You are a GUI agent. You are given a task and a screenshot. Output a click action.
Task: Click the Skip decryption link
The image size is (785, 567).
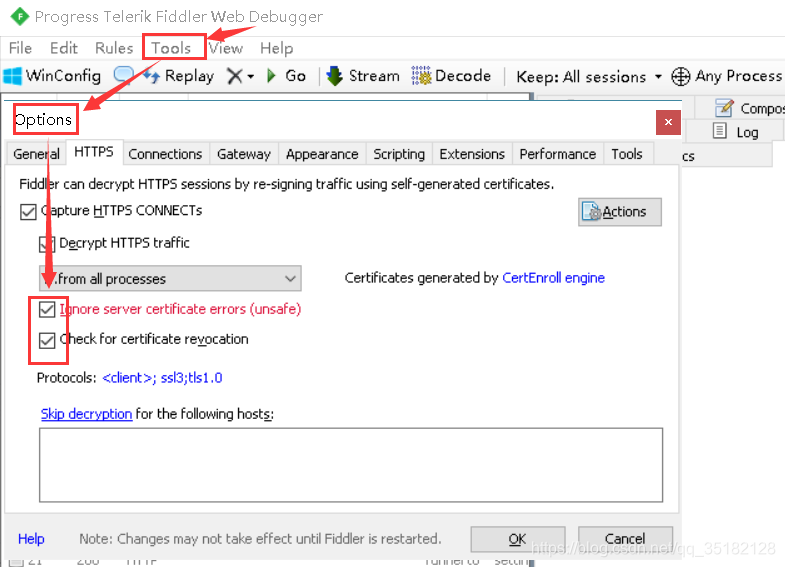point(86,414)
